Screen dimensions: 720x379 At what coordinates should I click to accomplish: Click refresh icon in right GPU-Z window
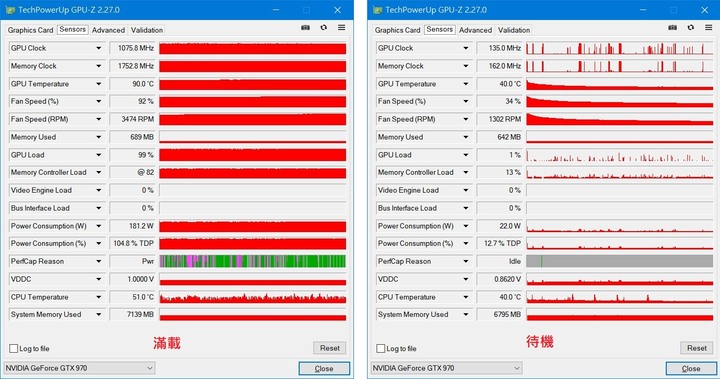pos(691,28)
